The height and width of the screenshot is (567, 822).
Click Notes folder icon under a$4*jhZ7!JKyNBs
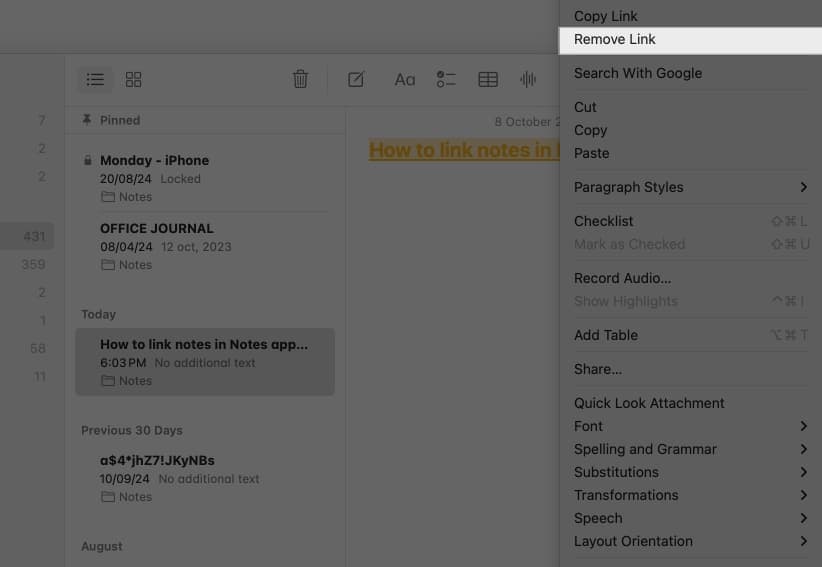click(x=108, y=497)
